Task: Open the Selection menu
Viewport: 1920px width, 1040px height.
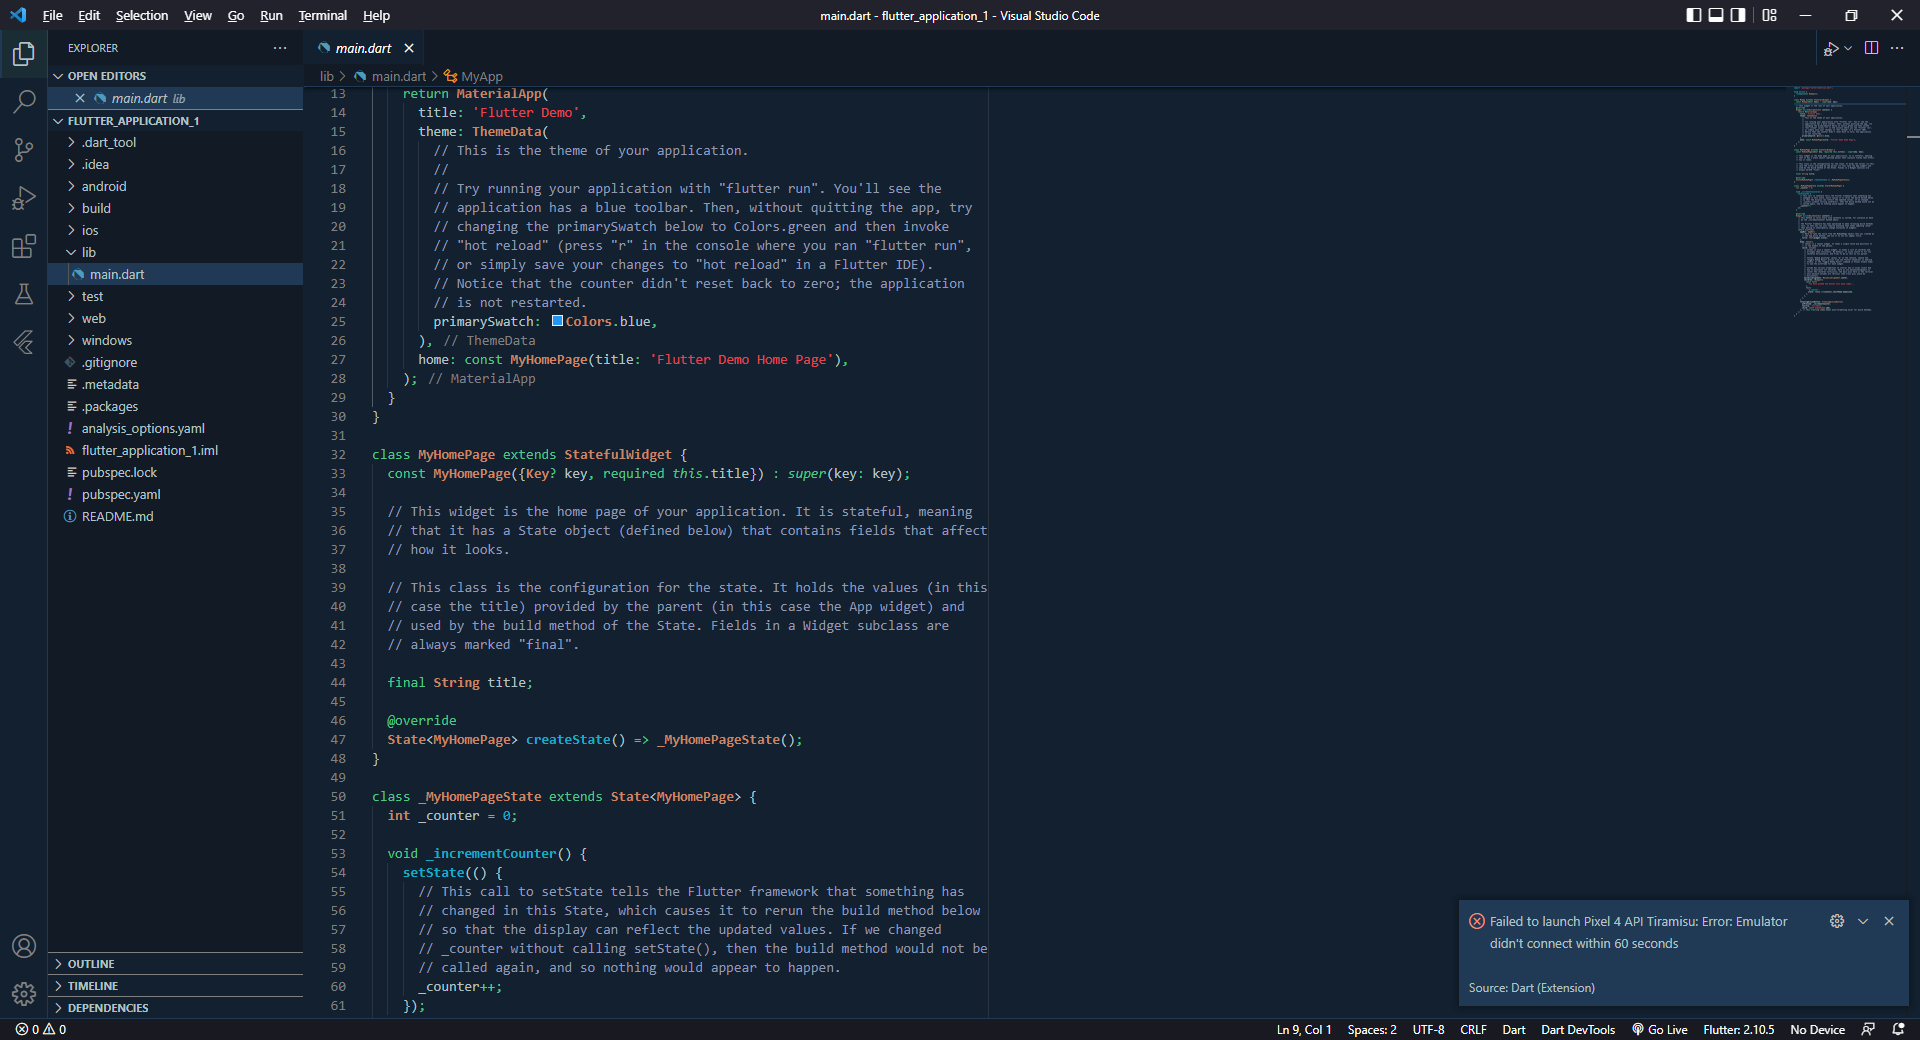Action: pos(142,15)
